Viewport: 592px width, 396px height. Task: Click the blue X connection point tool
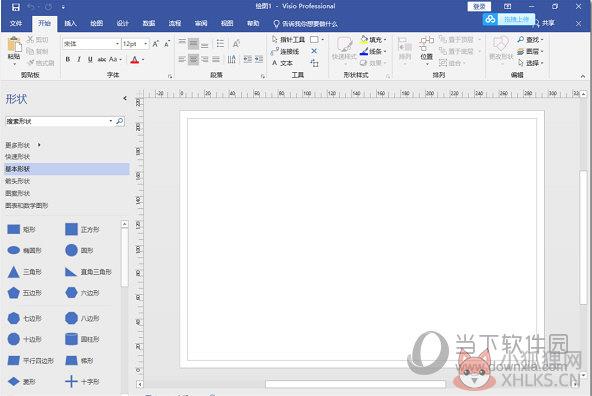314,51
